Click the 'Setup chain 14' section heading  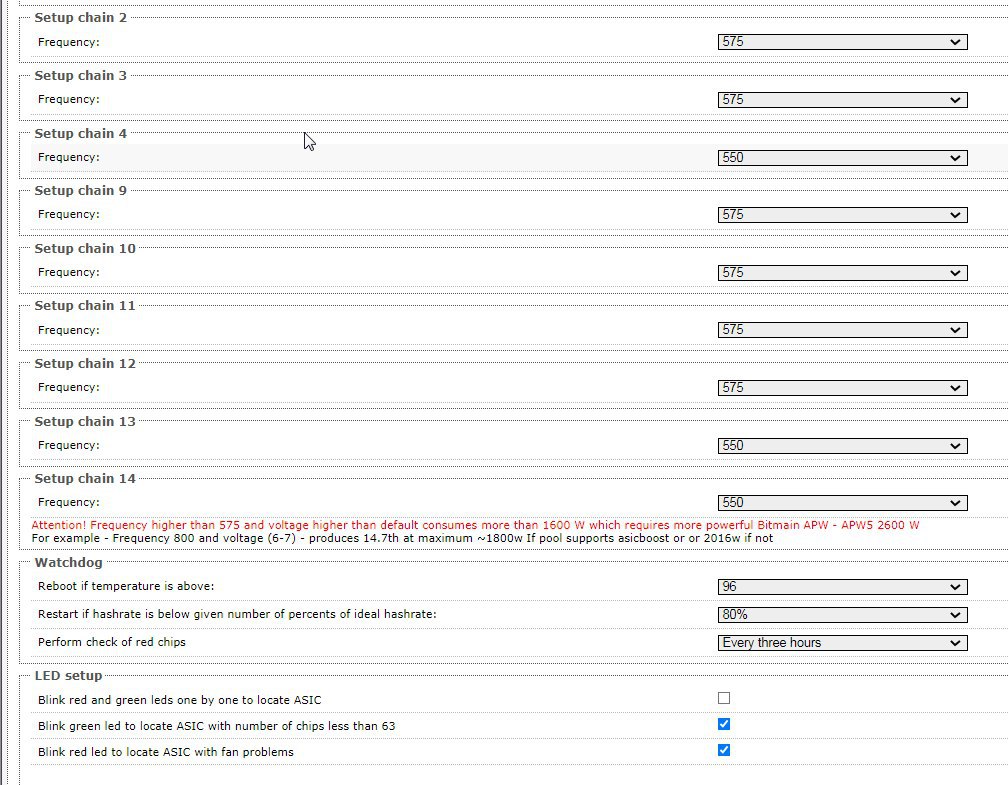click(x=85, y=479)
